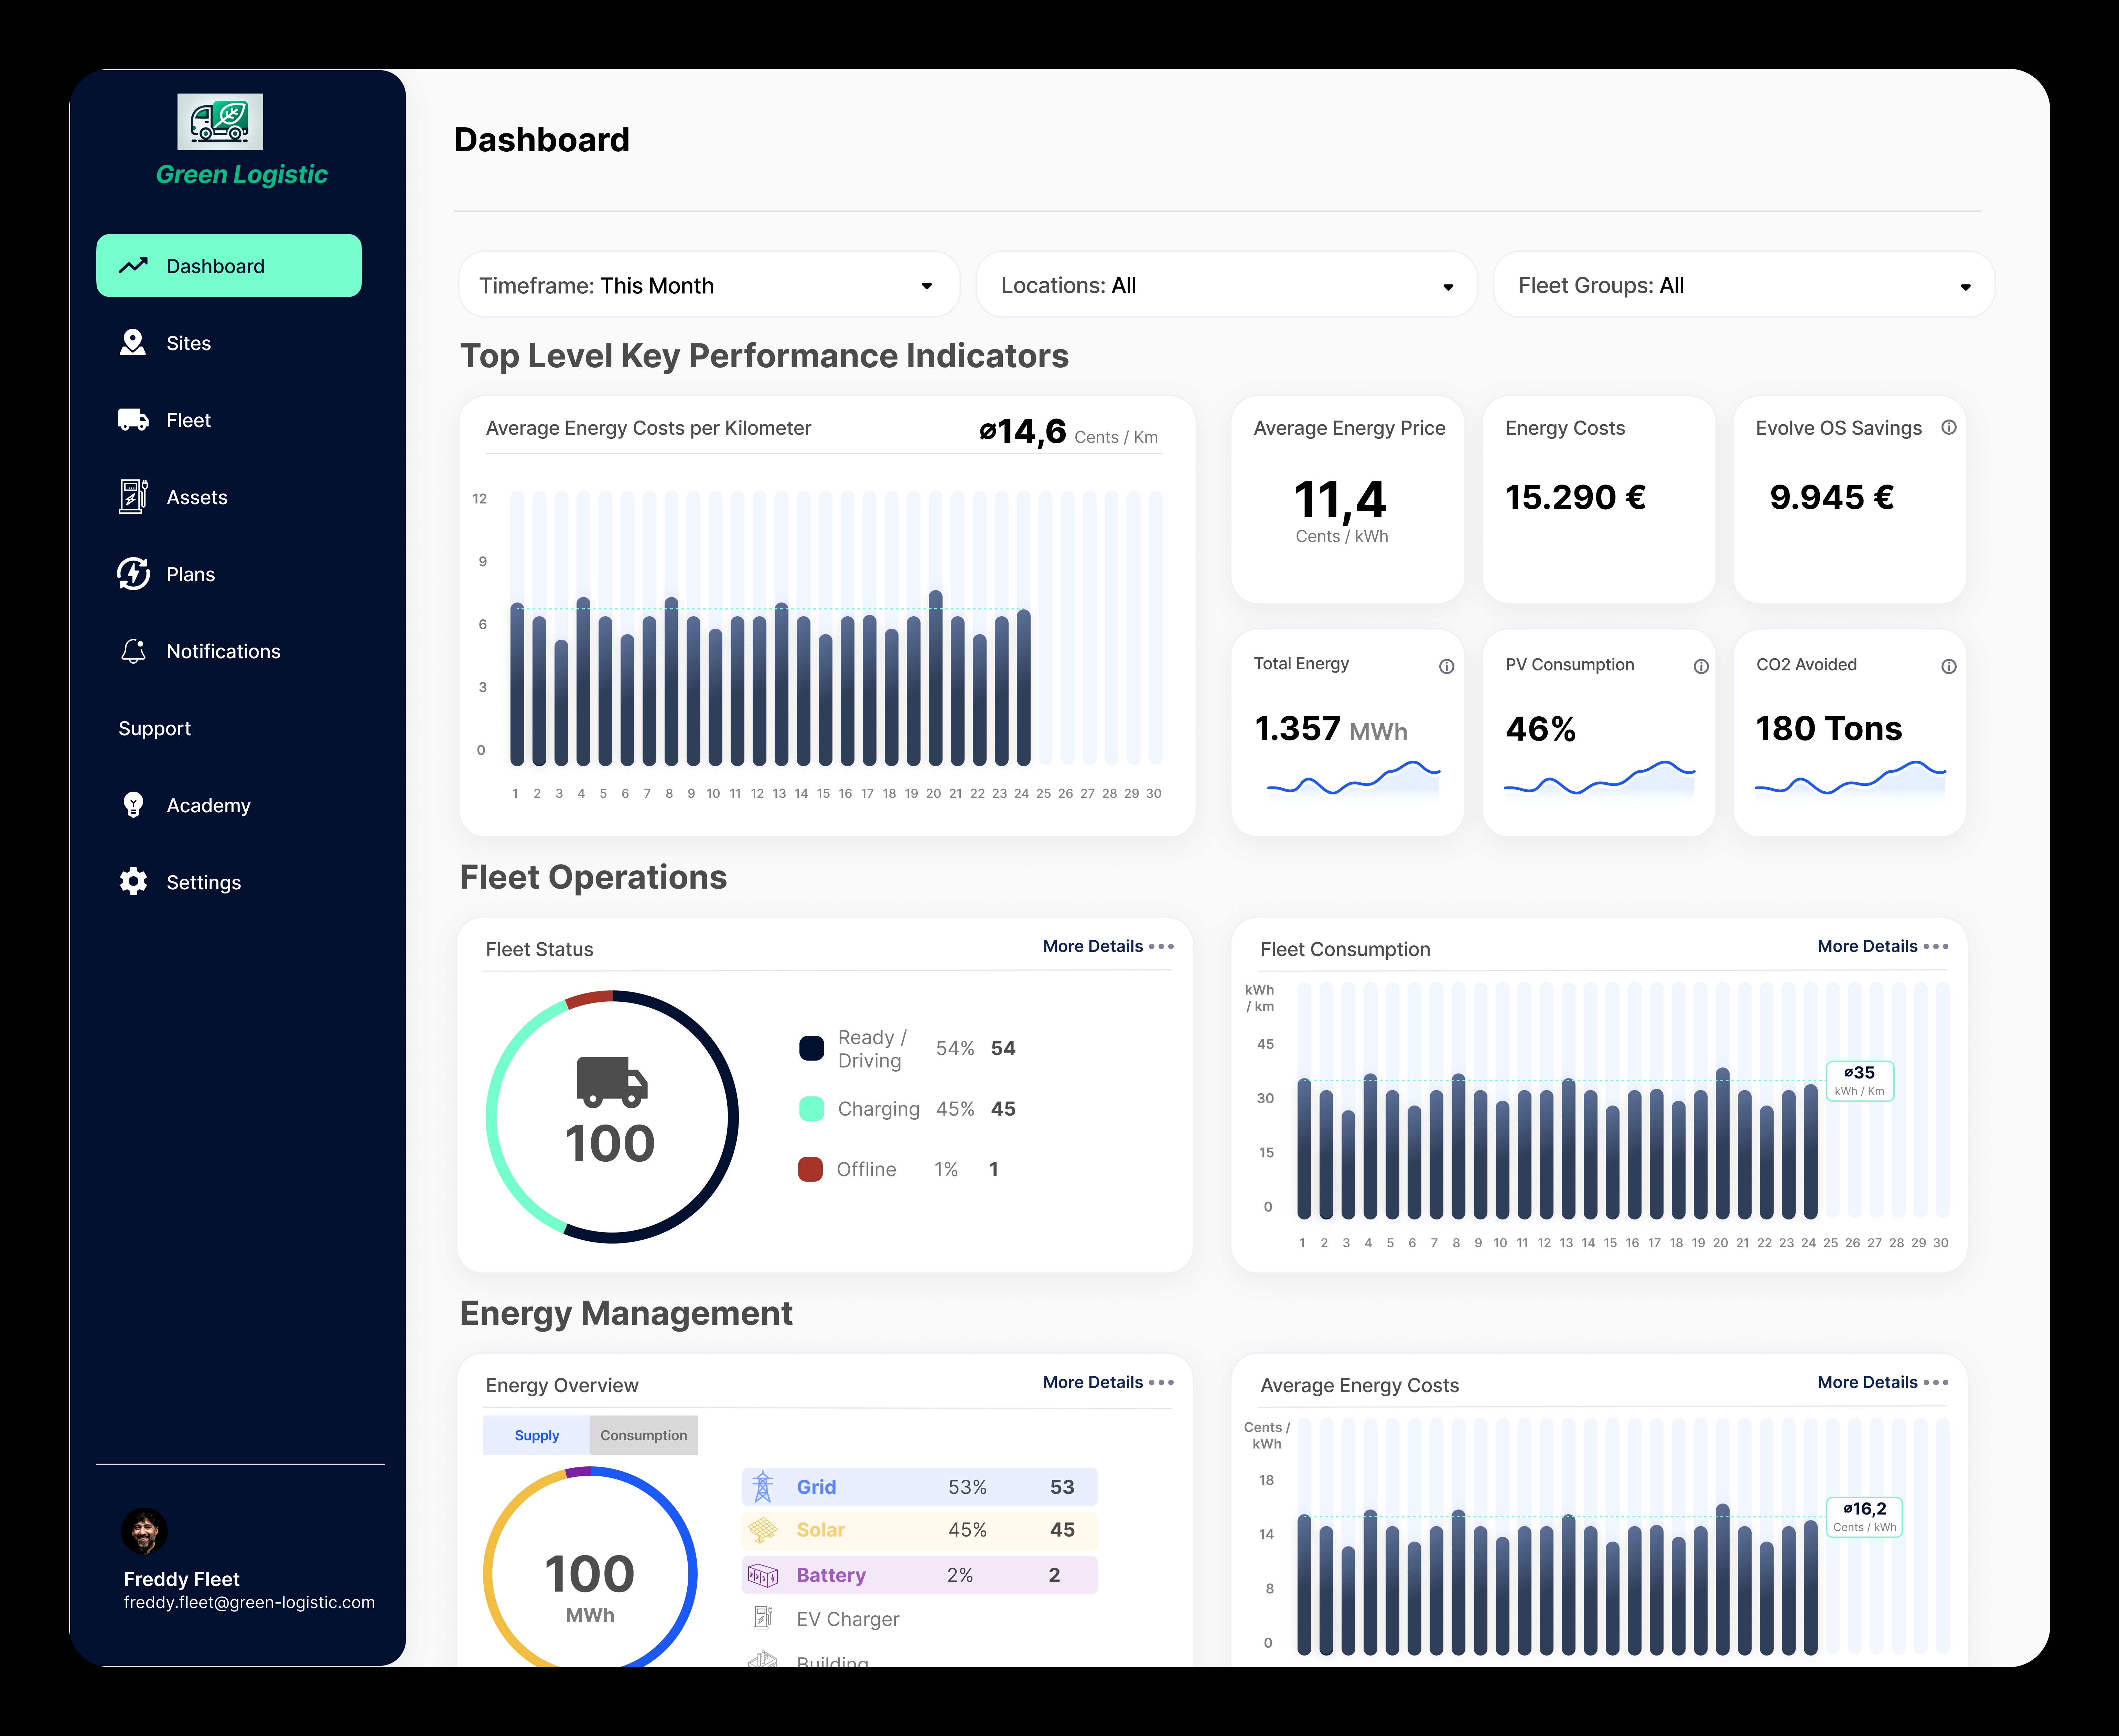Click the Plans lightning cycle icon
The width and height of the screenshot is (2119, 1736).
133,574
